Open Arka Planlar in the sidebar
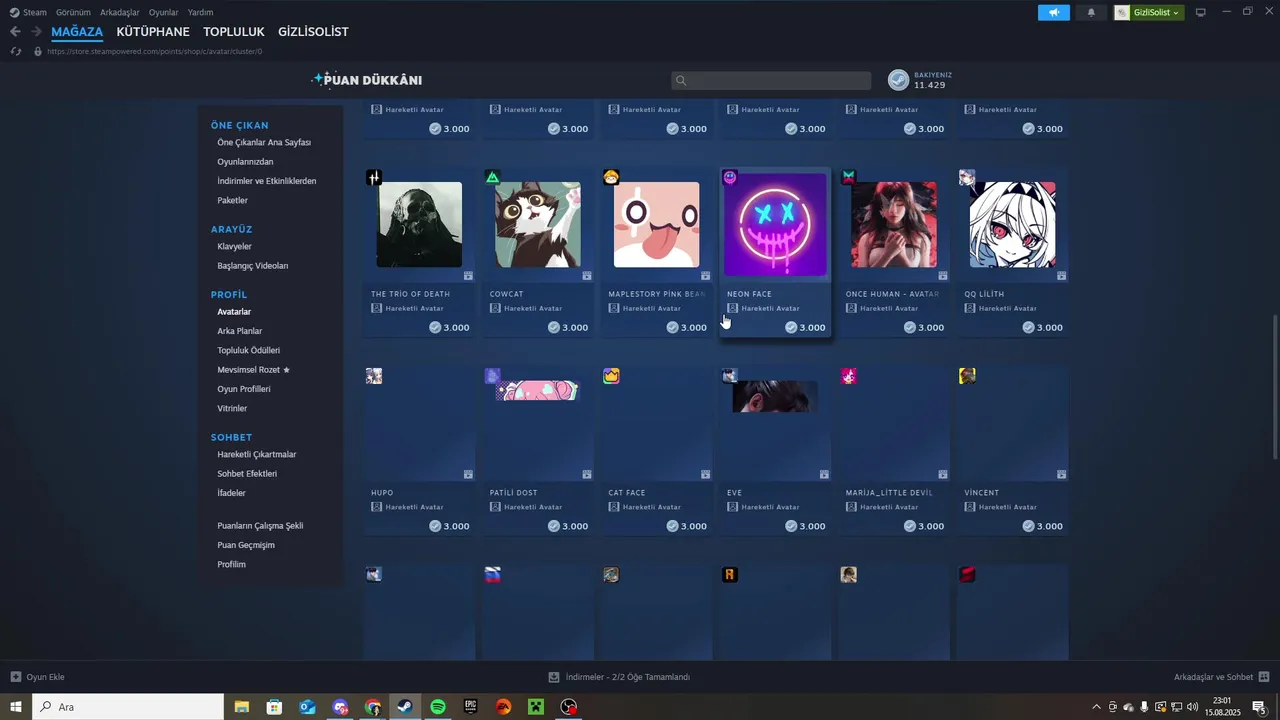The width and height of the screenshot is (1280, 720). (240, 331)
